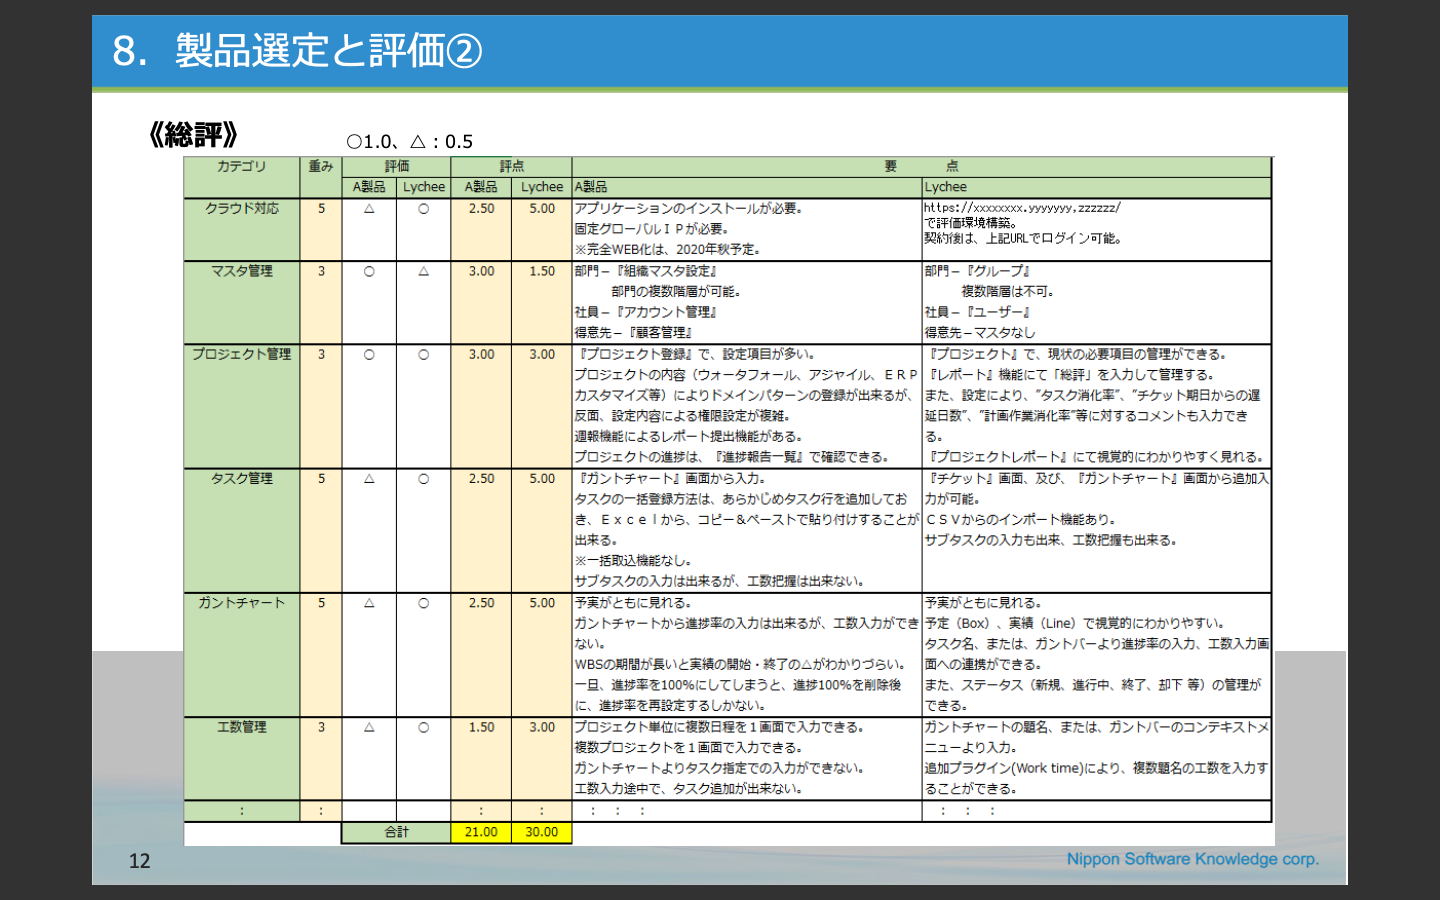Click the yellow 21.00 total cell
1440x900 pixels.
tap(481, 832)
